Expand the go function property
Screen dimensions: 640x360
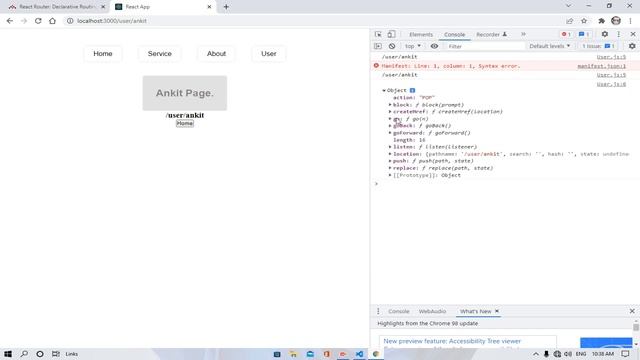(x=390, y=119)
